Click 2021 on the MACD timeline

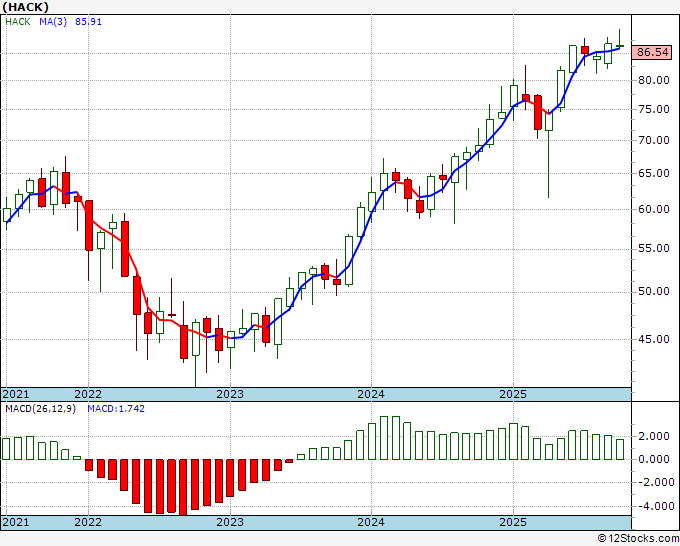[x=16, y=522]
